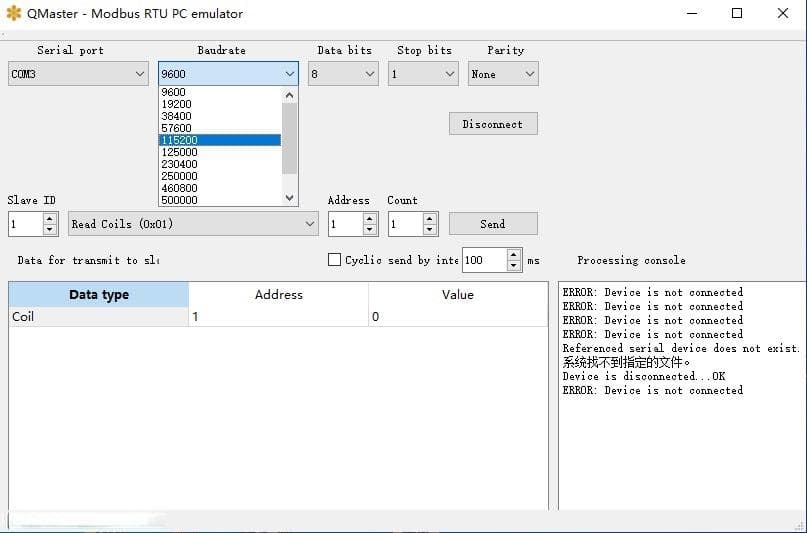The image size is (807, 533).
Task: Open the Serial port COM3 dropdown
Action: point(78,74)
